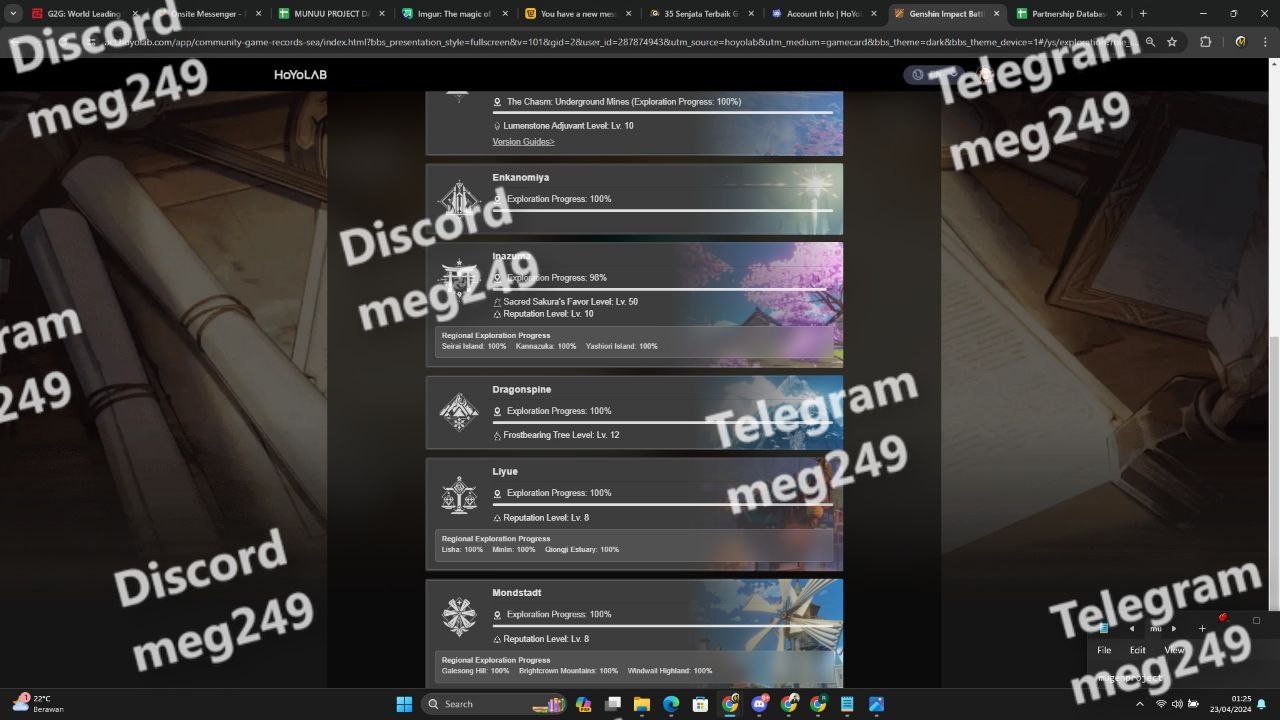
Task: Click the Liyue scales emblem icon
Action: (459, 494)
